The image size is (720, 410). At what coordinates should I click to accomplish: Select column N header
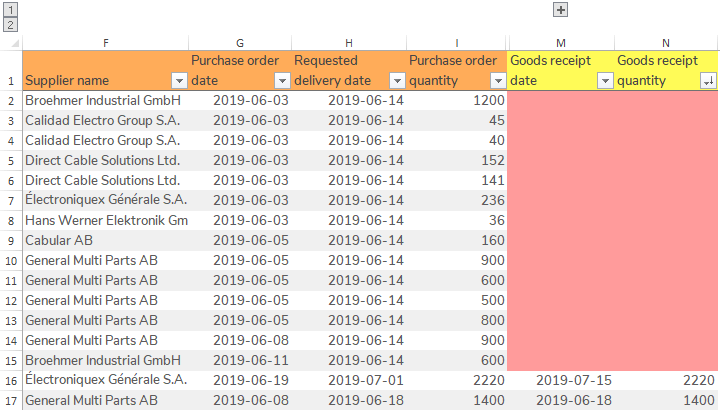coord(666,42)
